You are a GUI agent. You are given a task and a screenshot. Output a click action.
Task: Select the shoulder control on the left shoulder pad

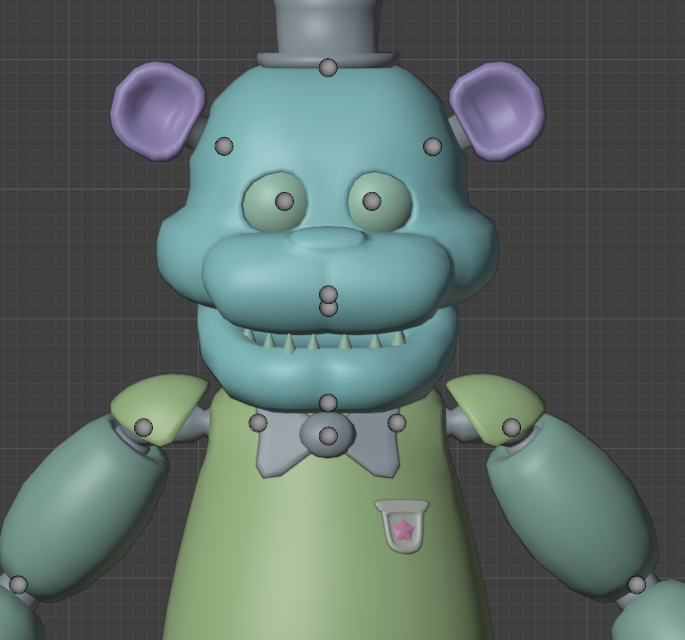(x=143, y=427)
